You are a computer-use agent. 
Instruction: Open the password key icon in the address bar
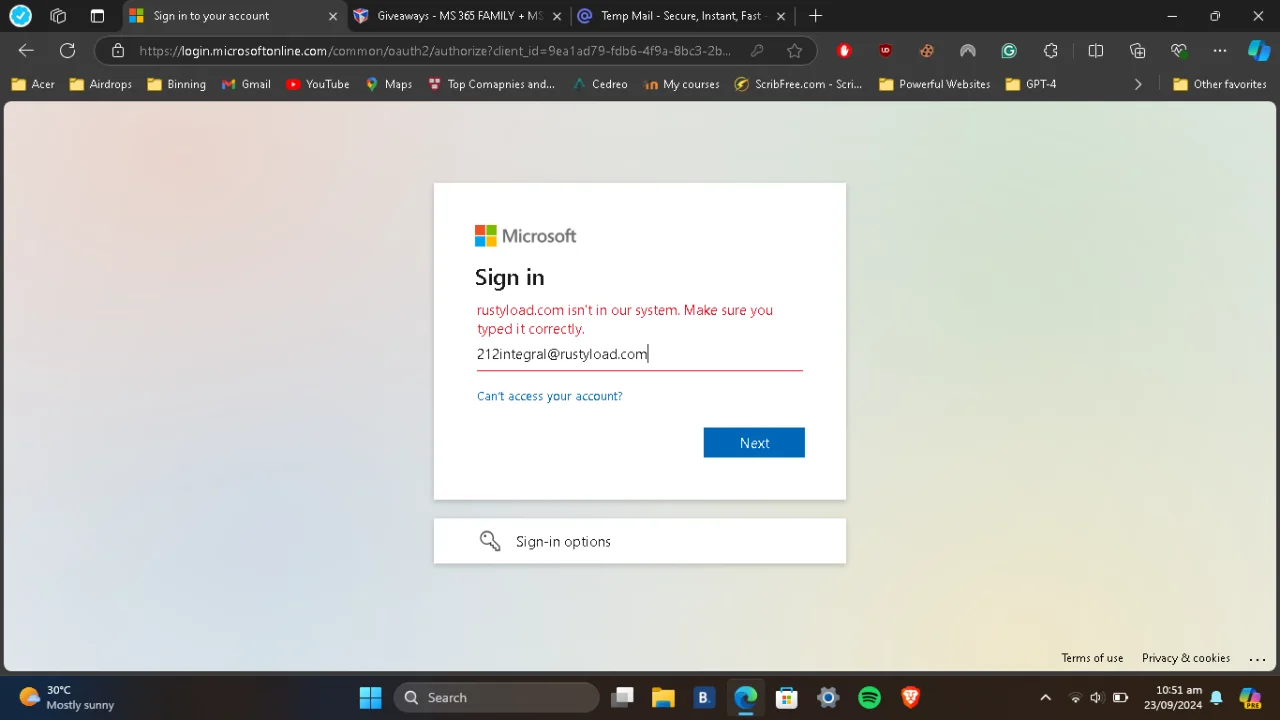(x=757, y=51)
